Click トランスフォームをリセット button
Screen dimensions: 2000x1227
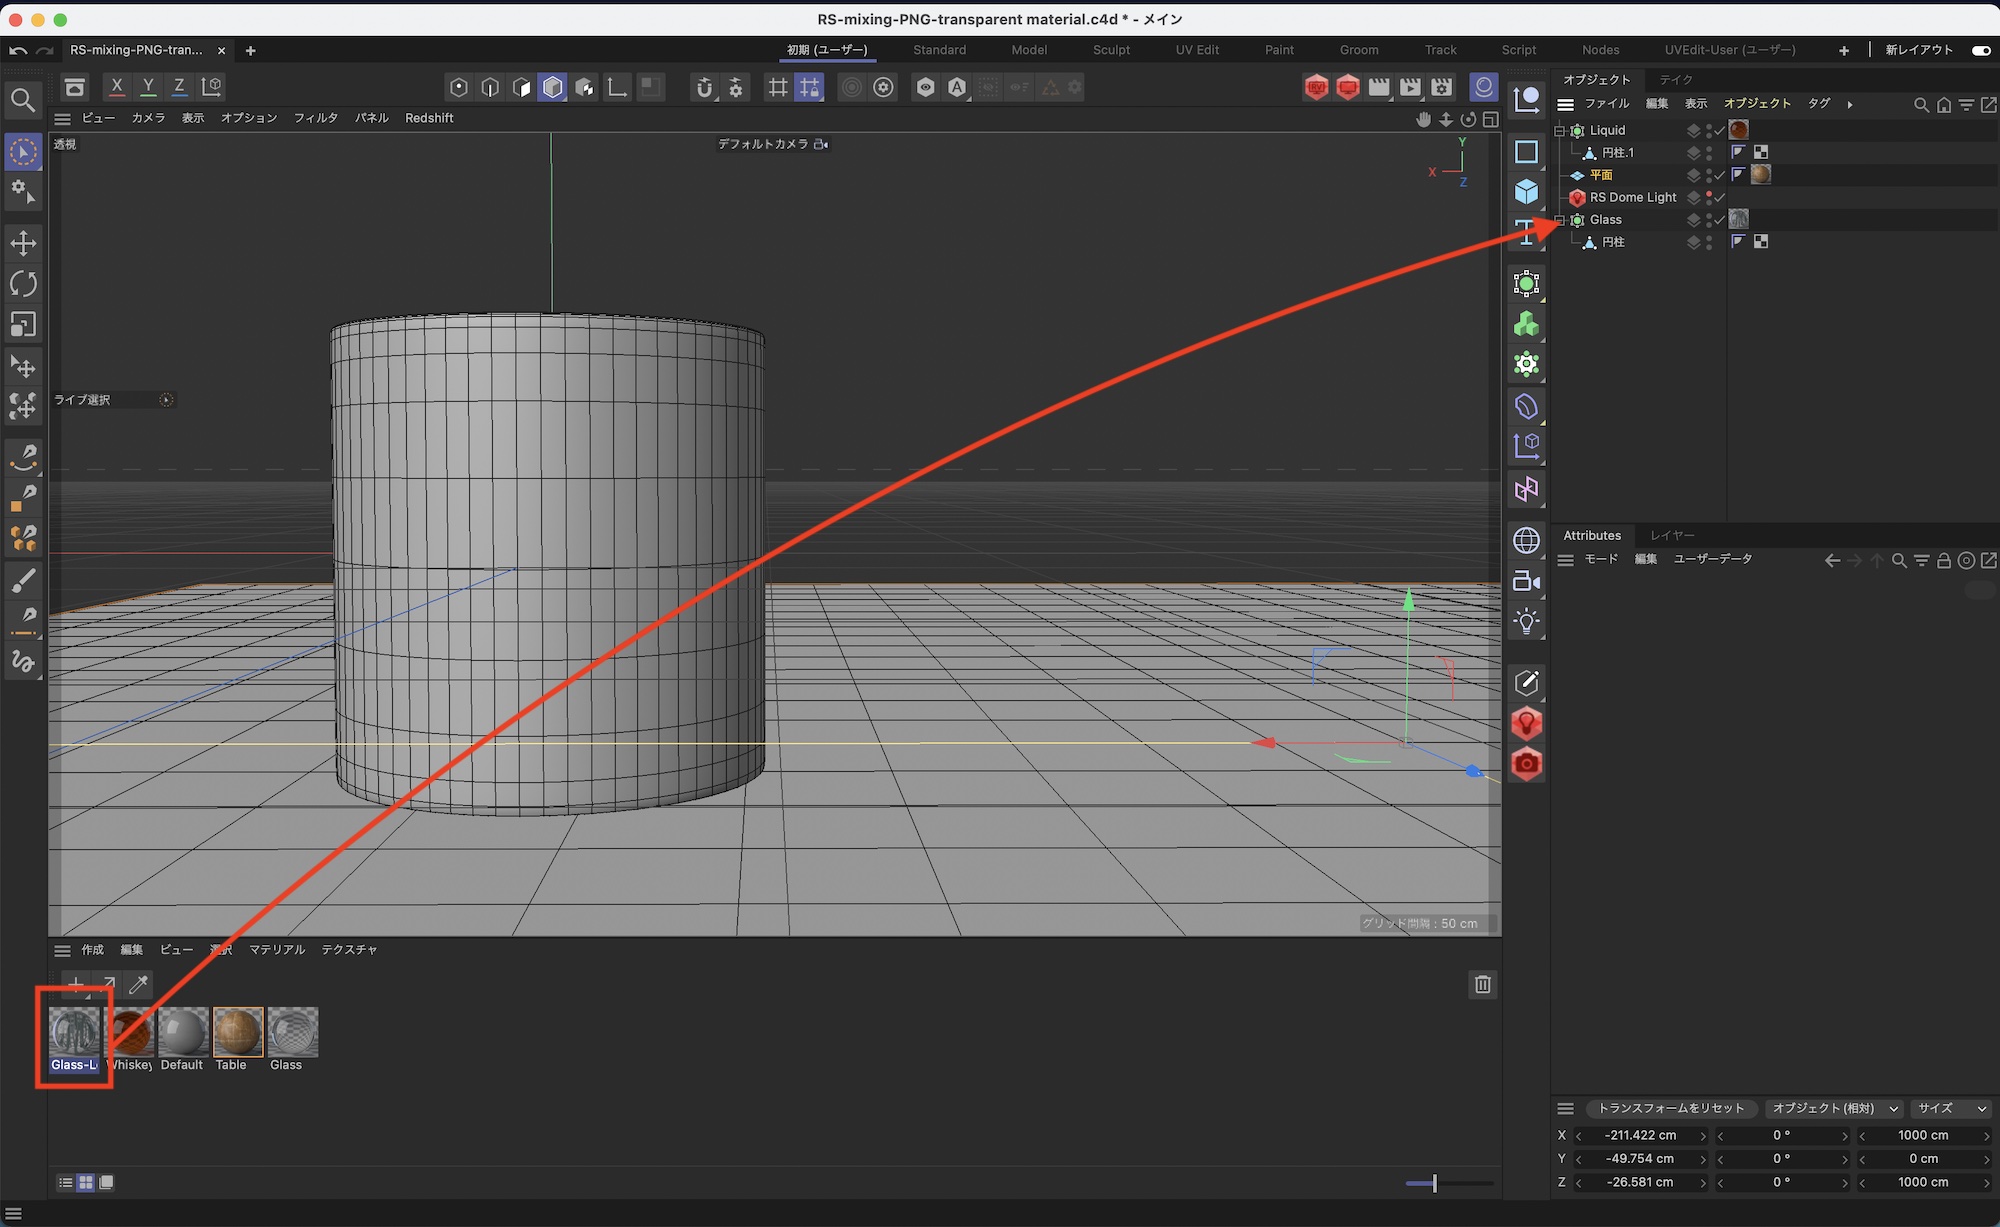(1671, 1108)
